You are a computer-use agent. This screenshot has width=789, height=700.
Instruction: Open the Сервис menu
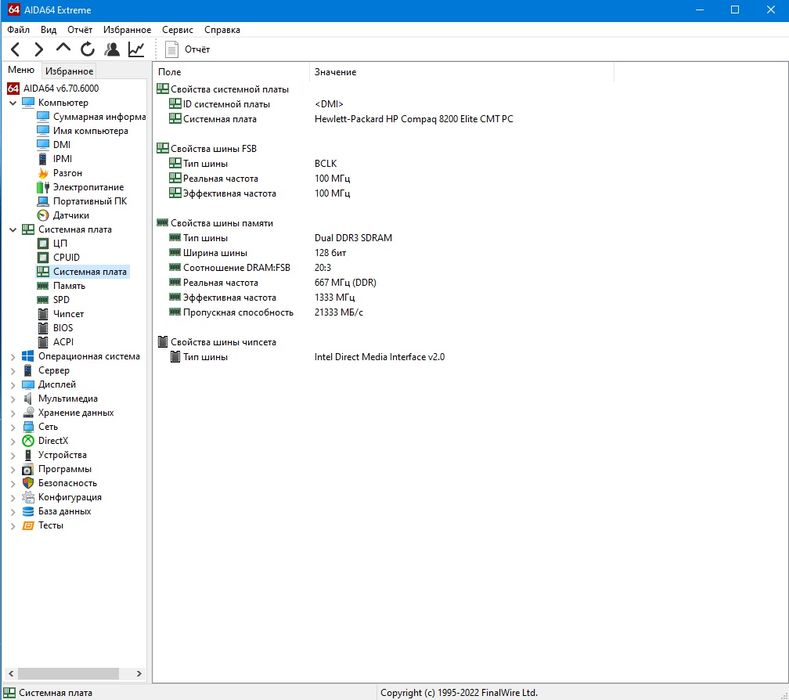[178, 30]
